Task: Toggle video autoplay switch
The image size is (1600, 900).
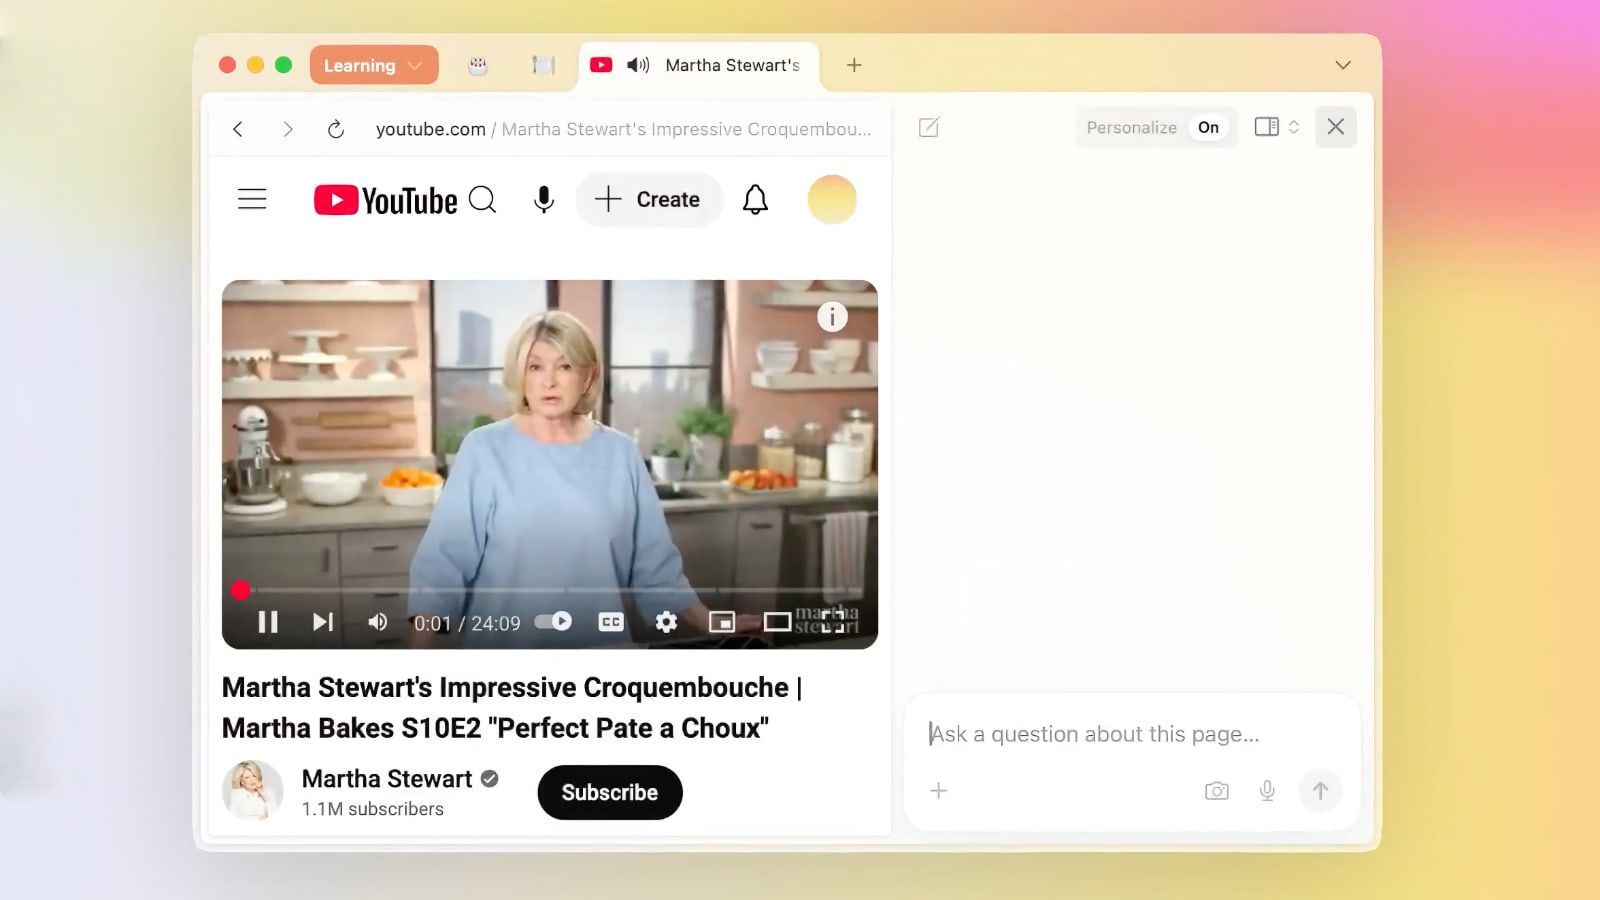Action: (553, 622)
